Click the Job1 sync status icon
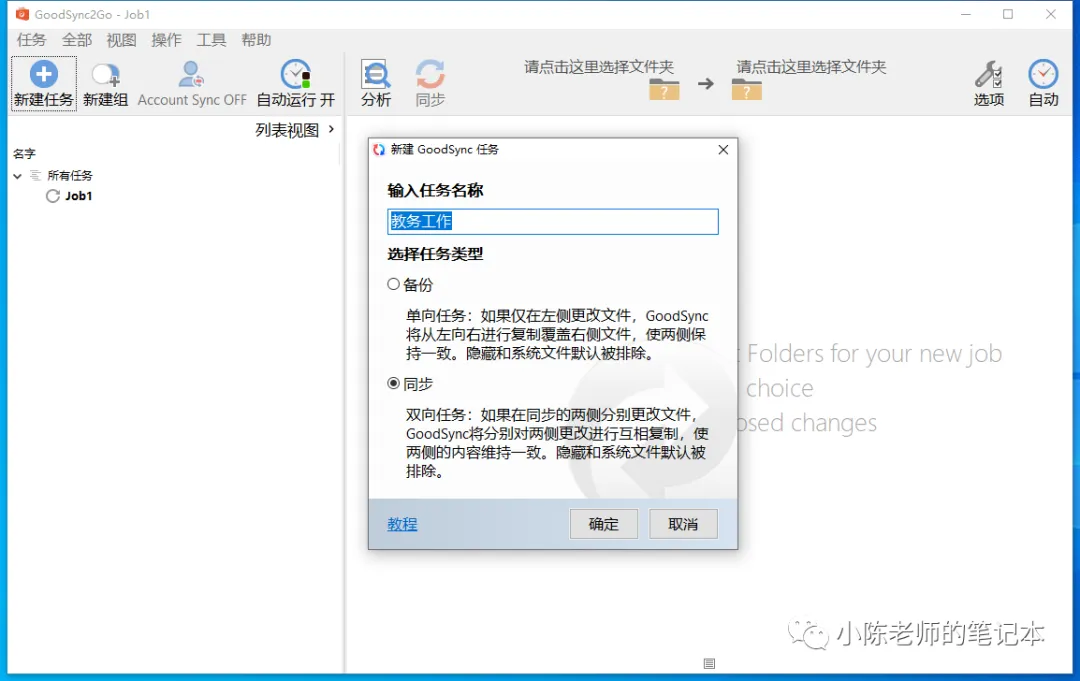 53,196
